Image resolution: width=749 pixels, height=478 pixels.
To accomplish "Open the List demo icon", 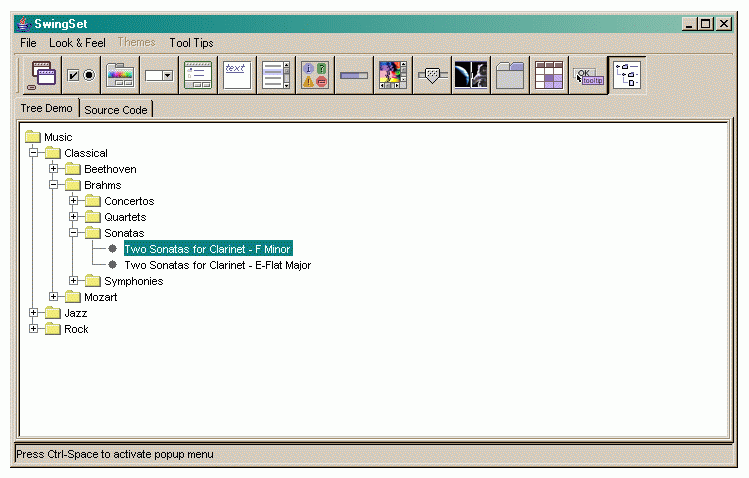I will point(276,75).
